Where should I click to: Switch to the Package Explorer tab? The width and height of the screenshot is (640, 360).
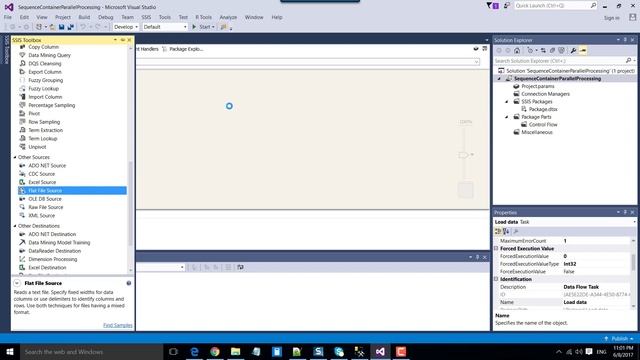coord(182,49)
